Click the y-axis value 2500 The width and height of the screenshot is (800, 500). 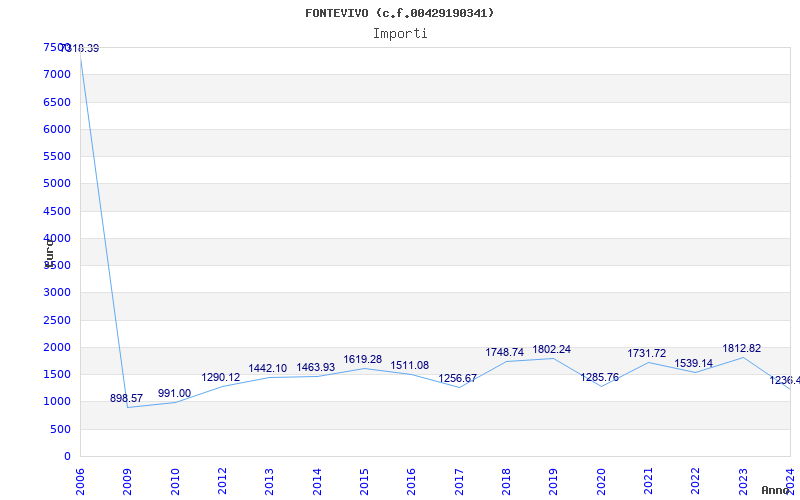tap(57, 320)
